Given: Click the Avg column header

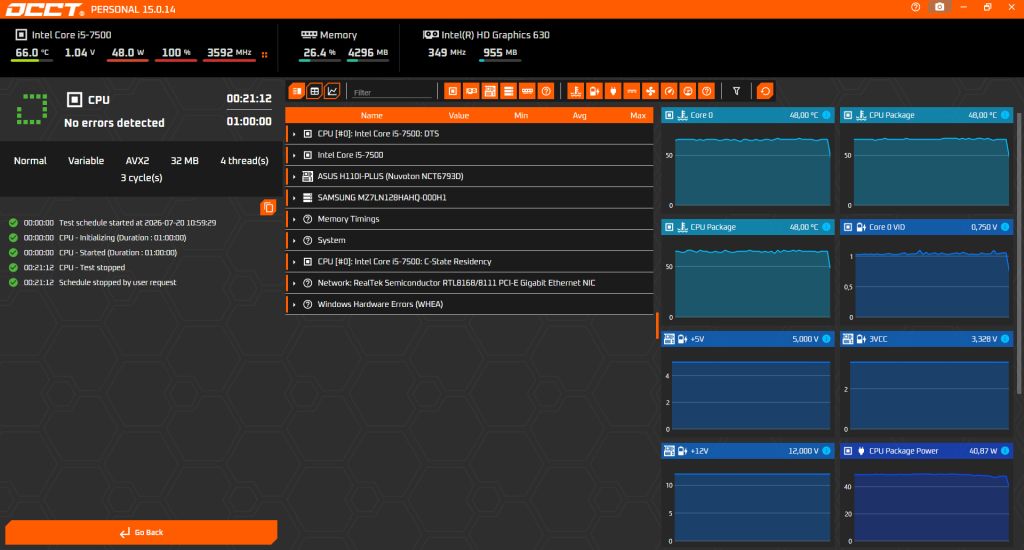Looking at the screenshot, I should coord(579,116).
